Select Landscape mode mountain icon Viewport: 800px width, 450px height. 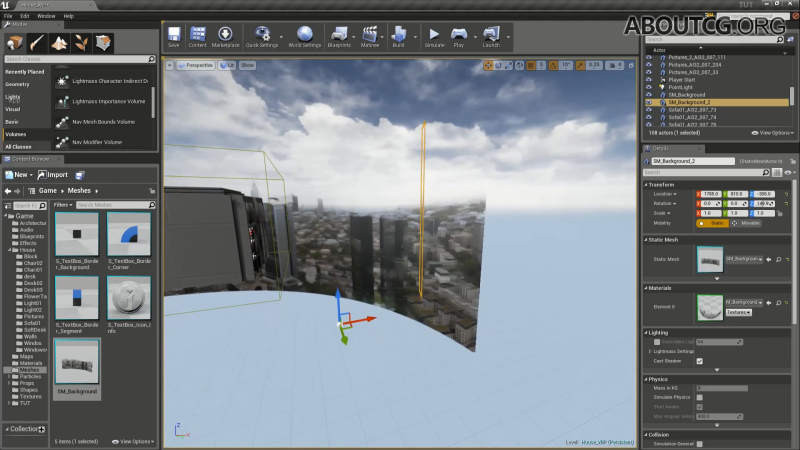[x=59, y=43]
